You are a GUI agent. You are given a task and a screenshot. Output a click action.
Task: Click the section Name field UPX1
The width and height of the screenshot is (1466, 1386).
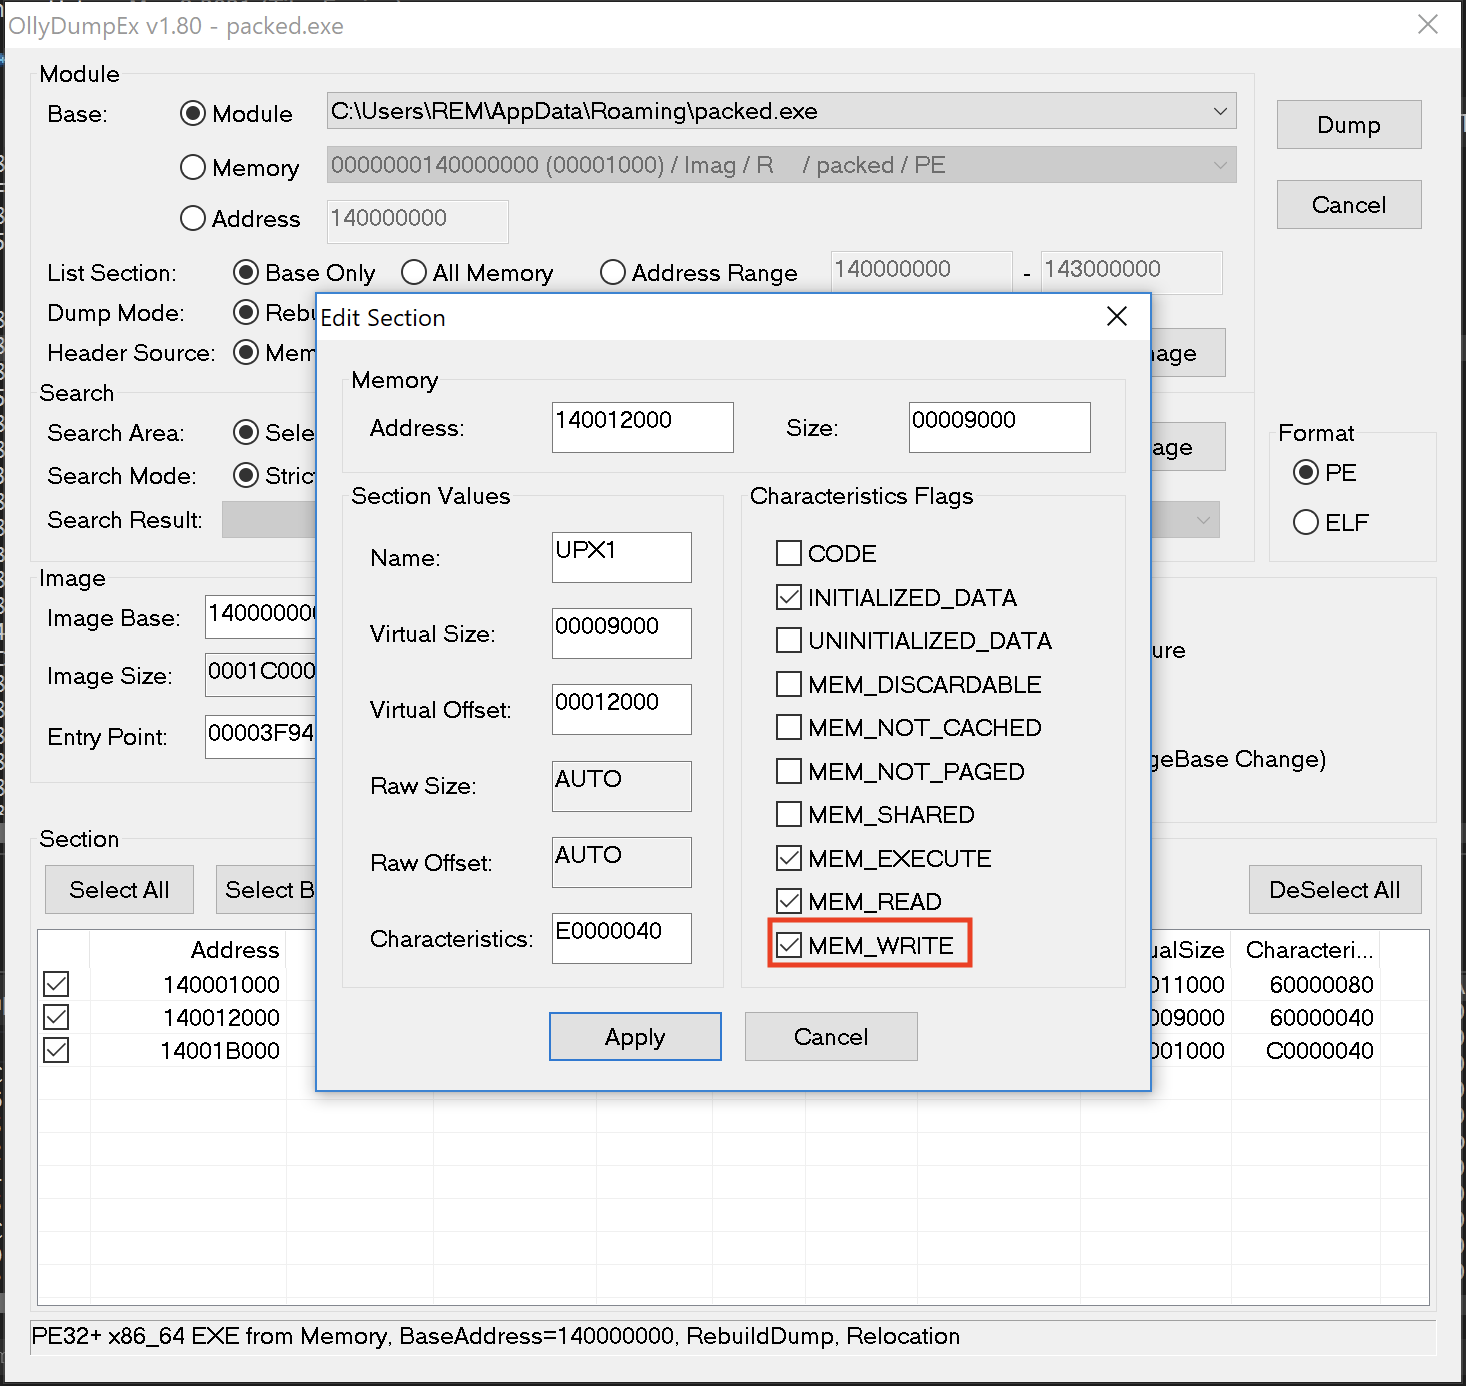point(621,557)
